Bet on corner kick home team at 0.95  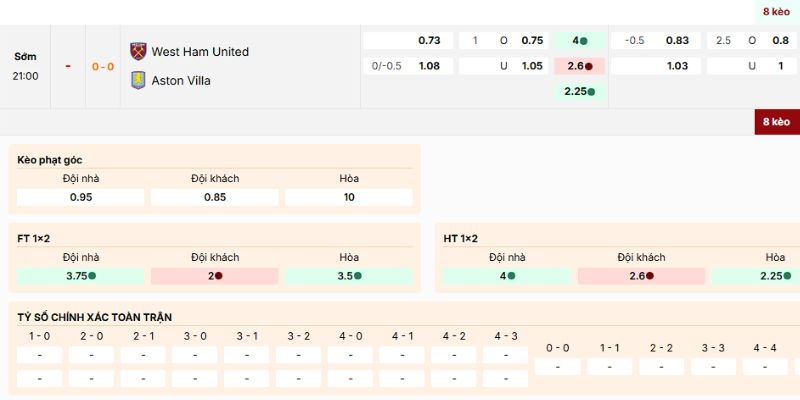[x=81, y=197]
